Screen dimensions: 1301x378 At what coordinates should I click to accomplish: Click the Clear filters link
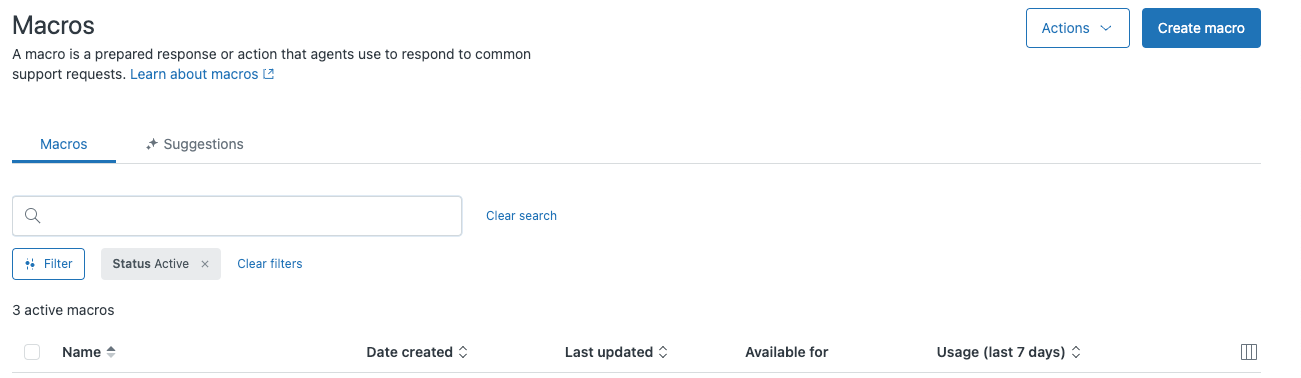click(270, 264)
